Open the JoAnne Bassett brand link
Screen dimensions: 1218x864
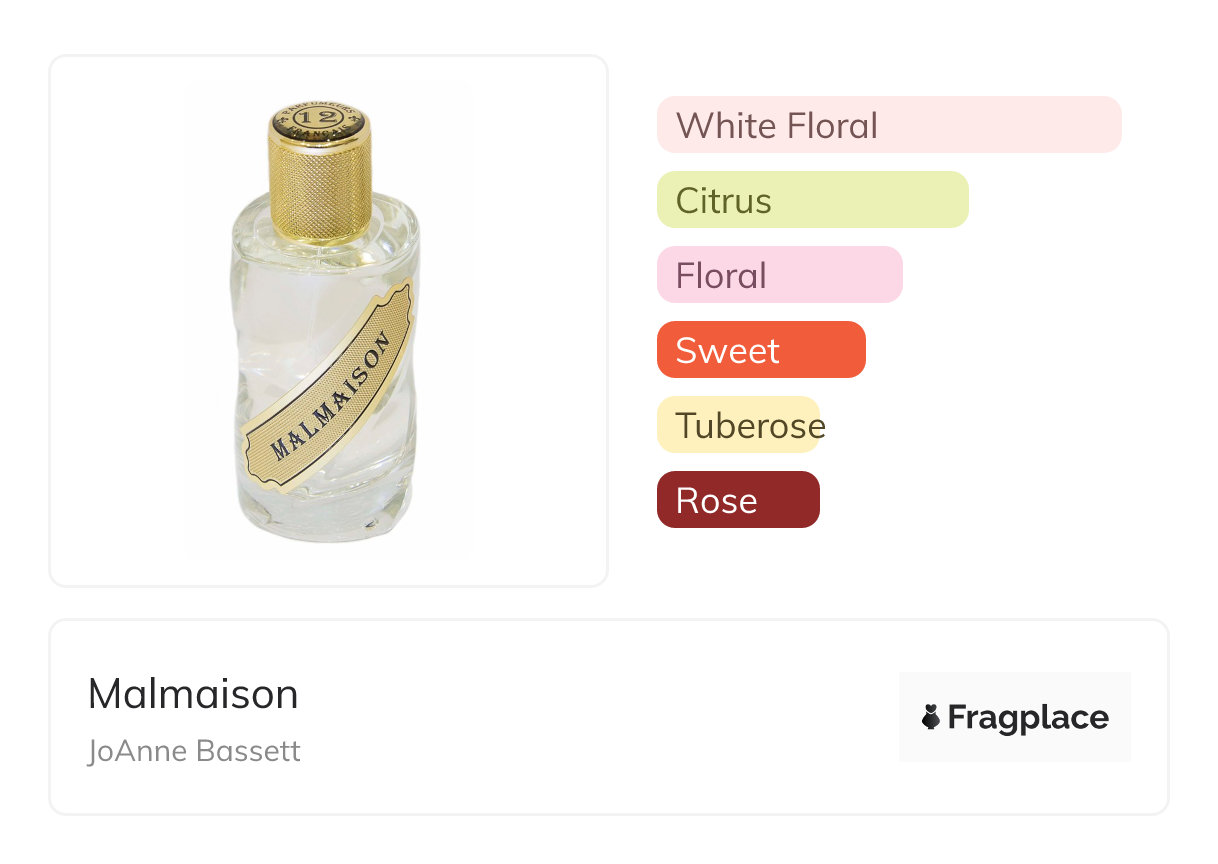click(194, 751)
